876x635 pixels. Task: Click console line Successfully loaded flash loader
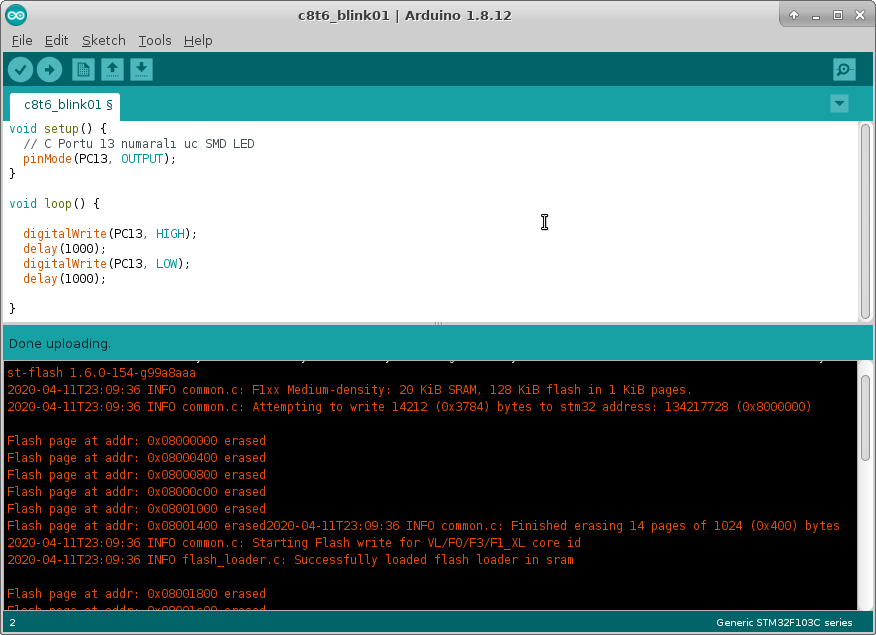[291, 560]
